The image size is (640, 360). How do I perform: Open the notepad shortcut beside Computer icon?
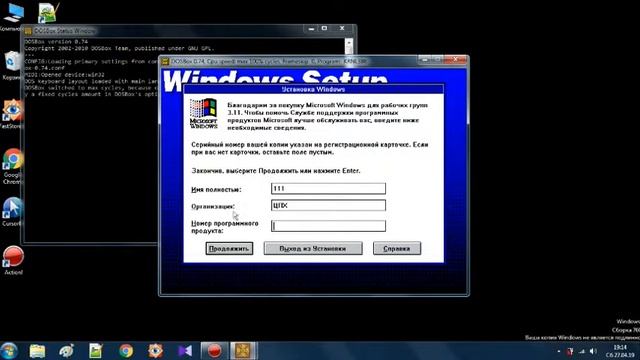tap(49, 13)
